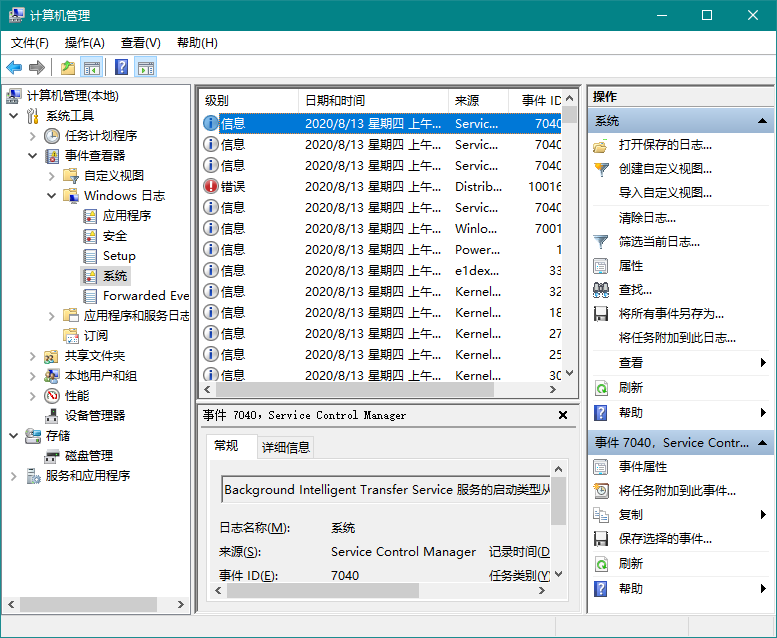Select 磁盘管理 in the tree
777x638 pixels.
[89, 455]
